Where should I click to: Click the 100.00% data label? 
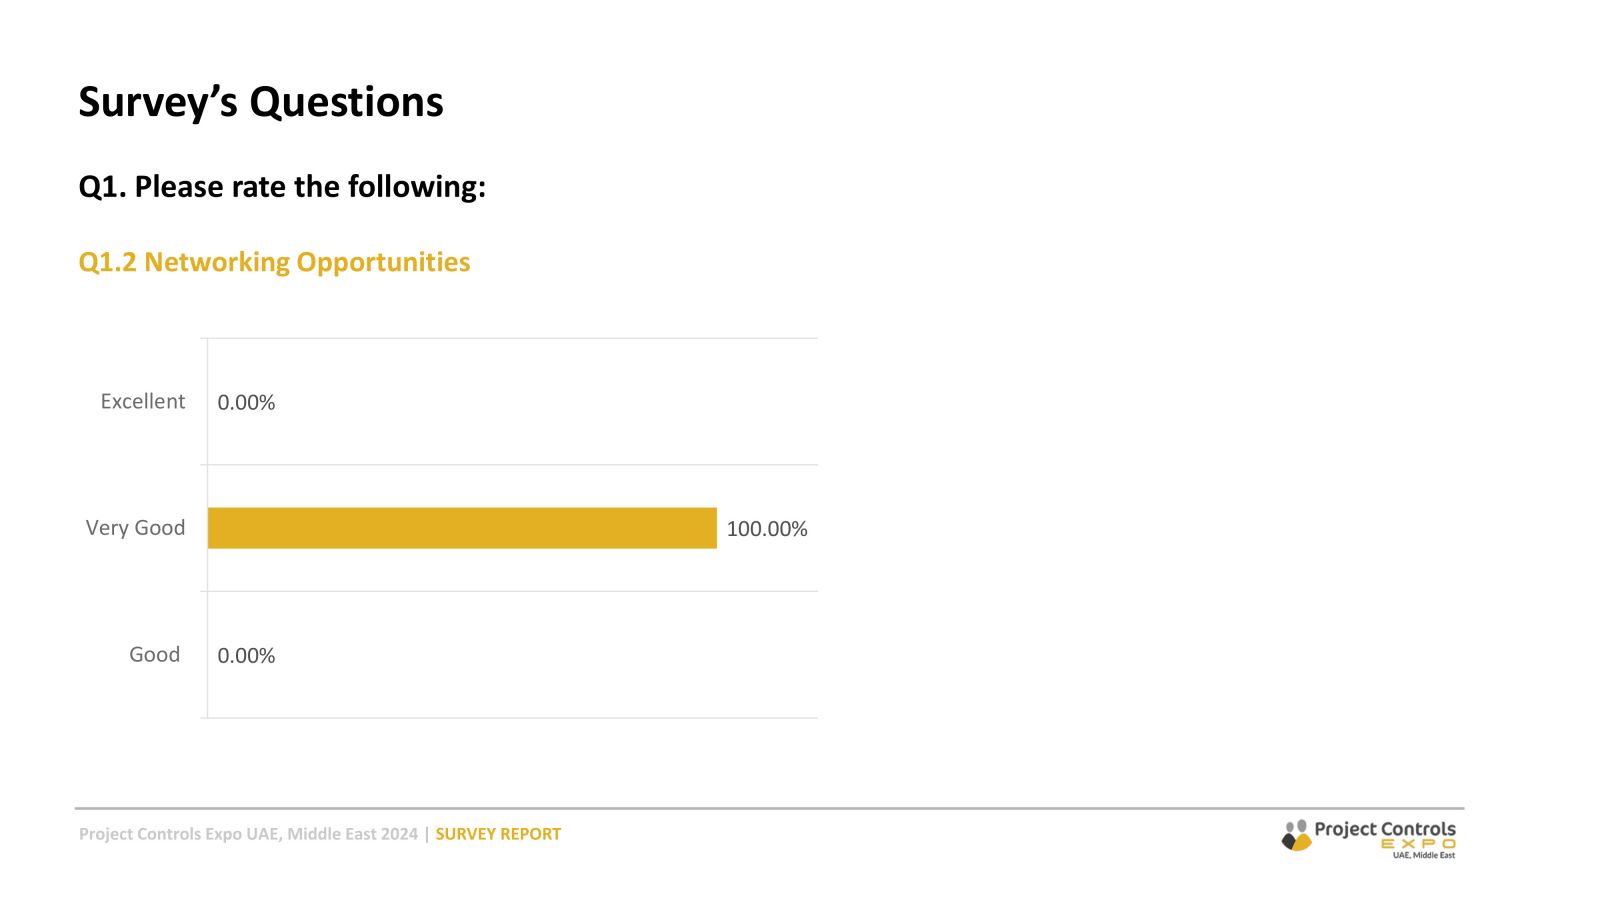[767, 529]
